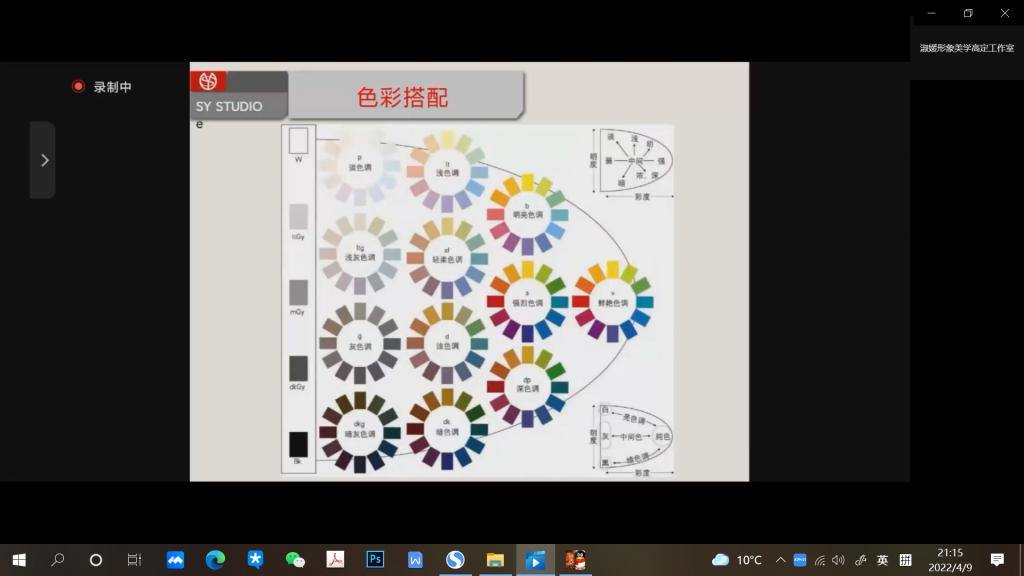Show hidden system tray icons
This screenshot has height=576, width=1024.
tap(780, 560)
